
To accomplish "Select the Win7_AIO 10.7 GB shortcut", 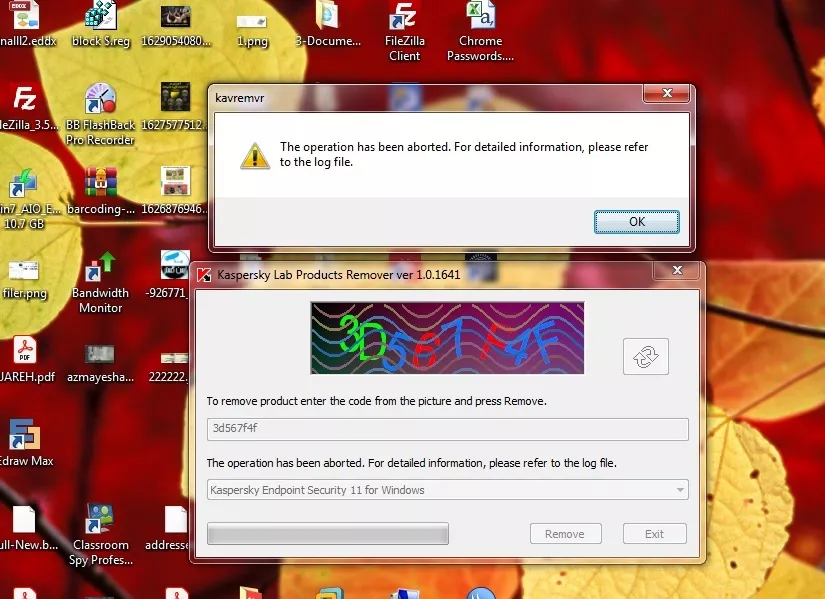I will pyautogui.click(x=26, y=199).
